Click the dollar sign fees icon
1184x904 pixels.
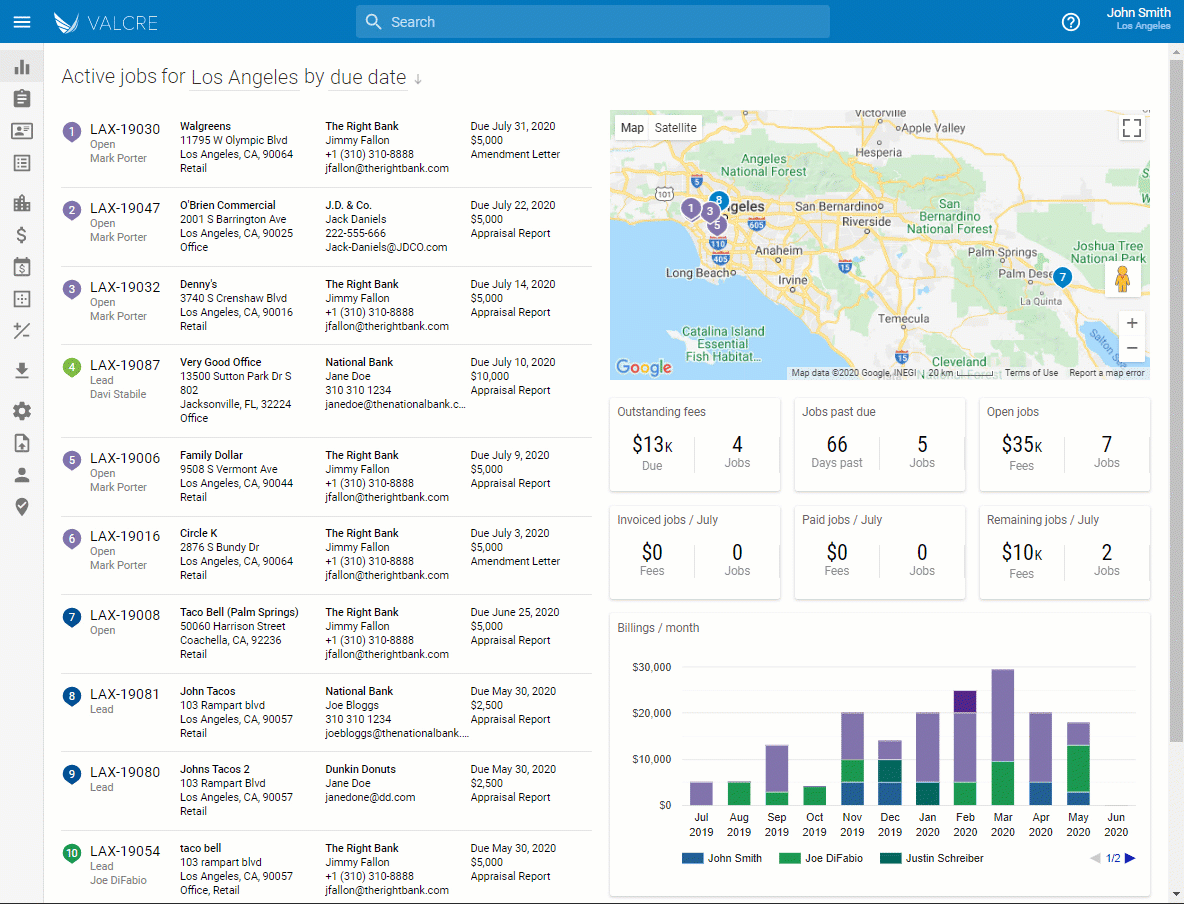pos(22,235)
